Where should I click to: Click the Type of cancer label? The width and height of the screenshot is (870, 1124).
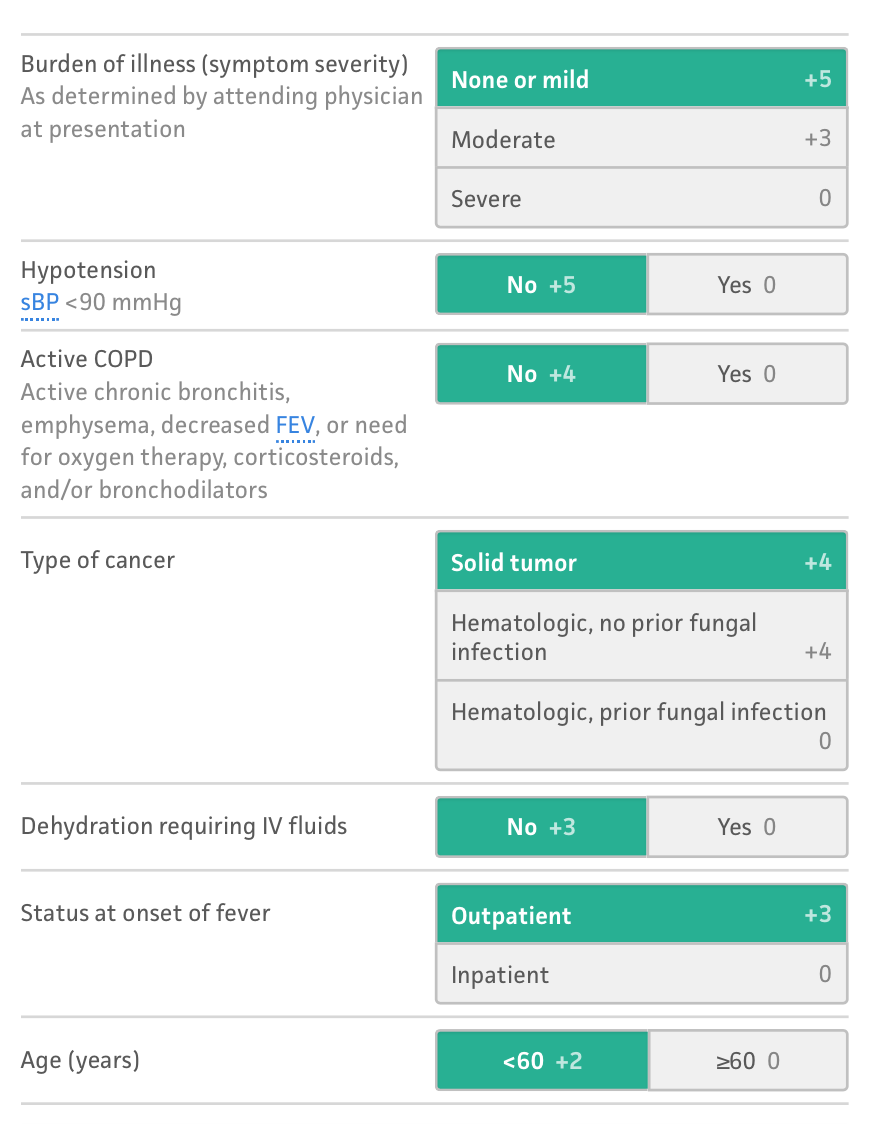97,560
